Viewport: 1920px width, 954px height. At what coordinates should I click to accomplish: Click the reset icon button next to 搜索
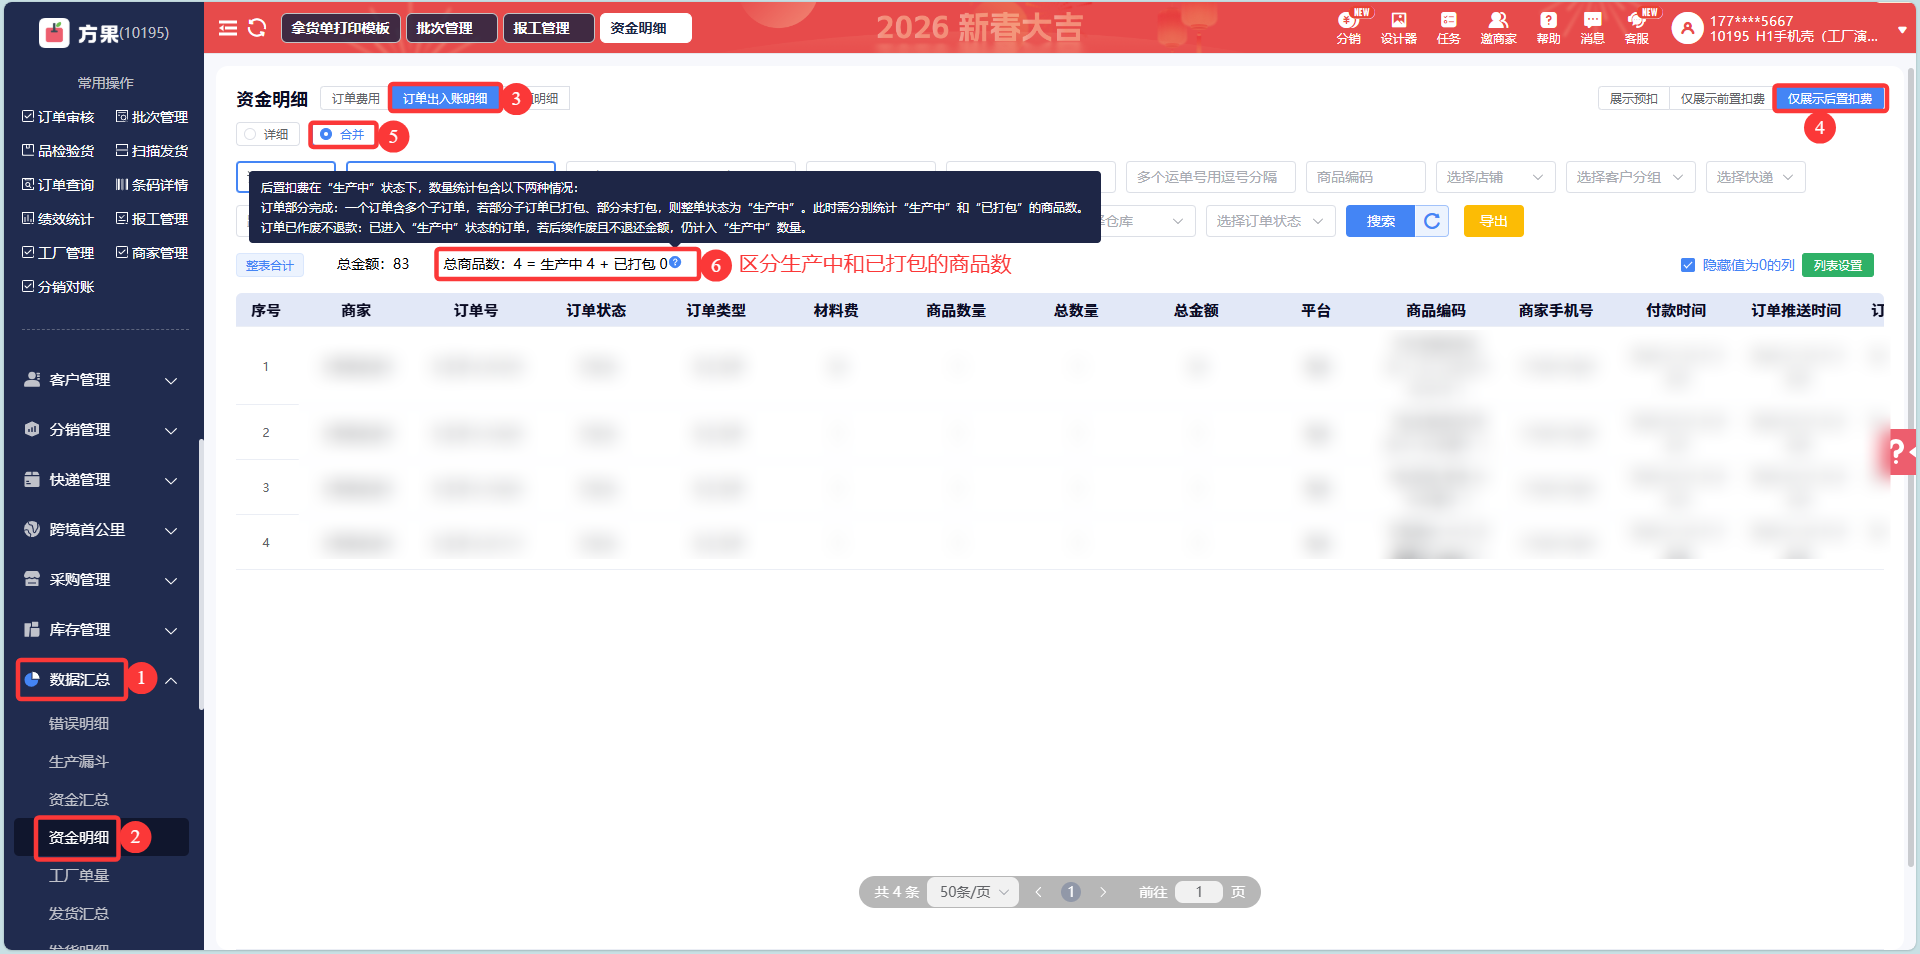(1432, 221)
